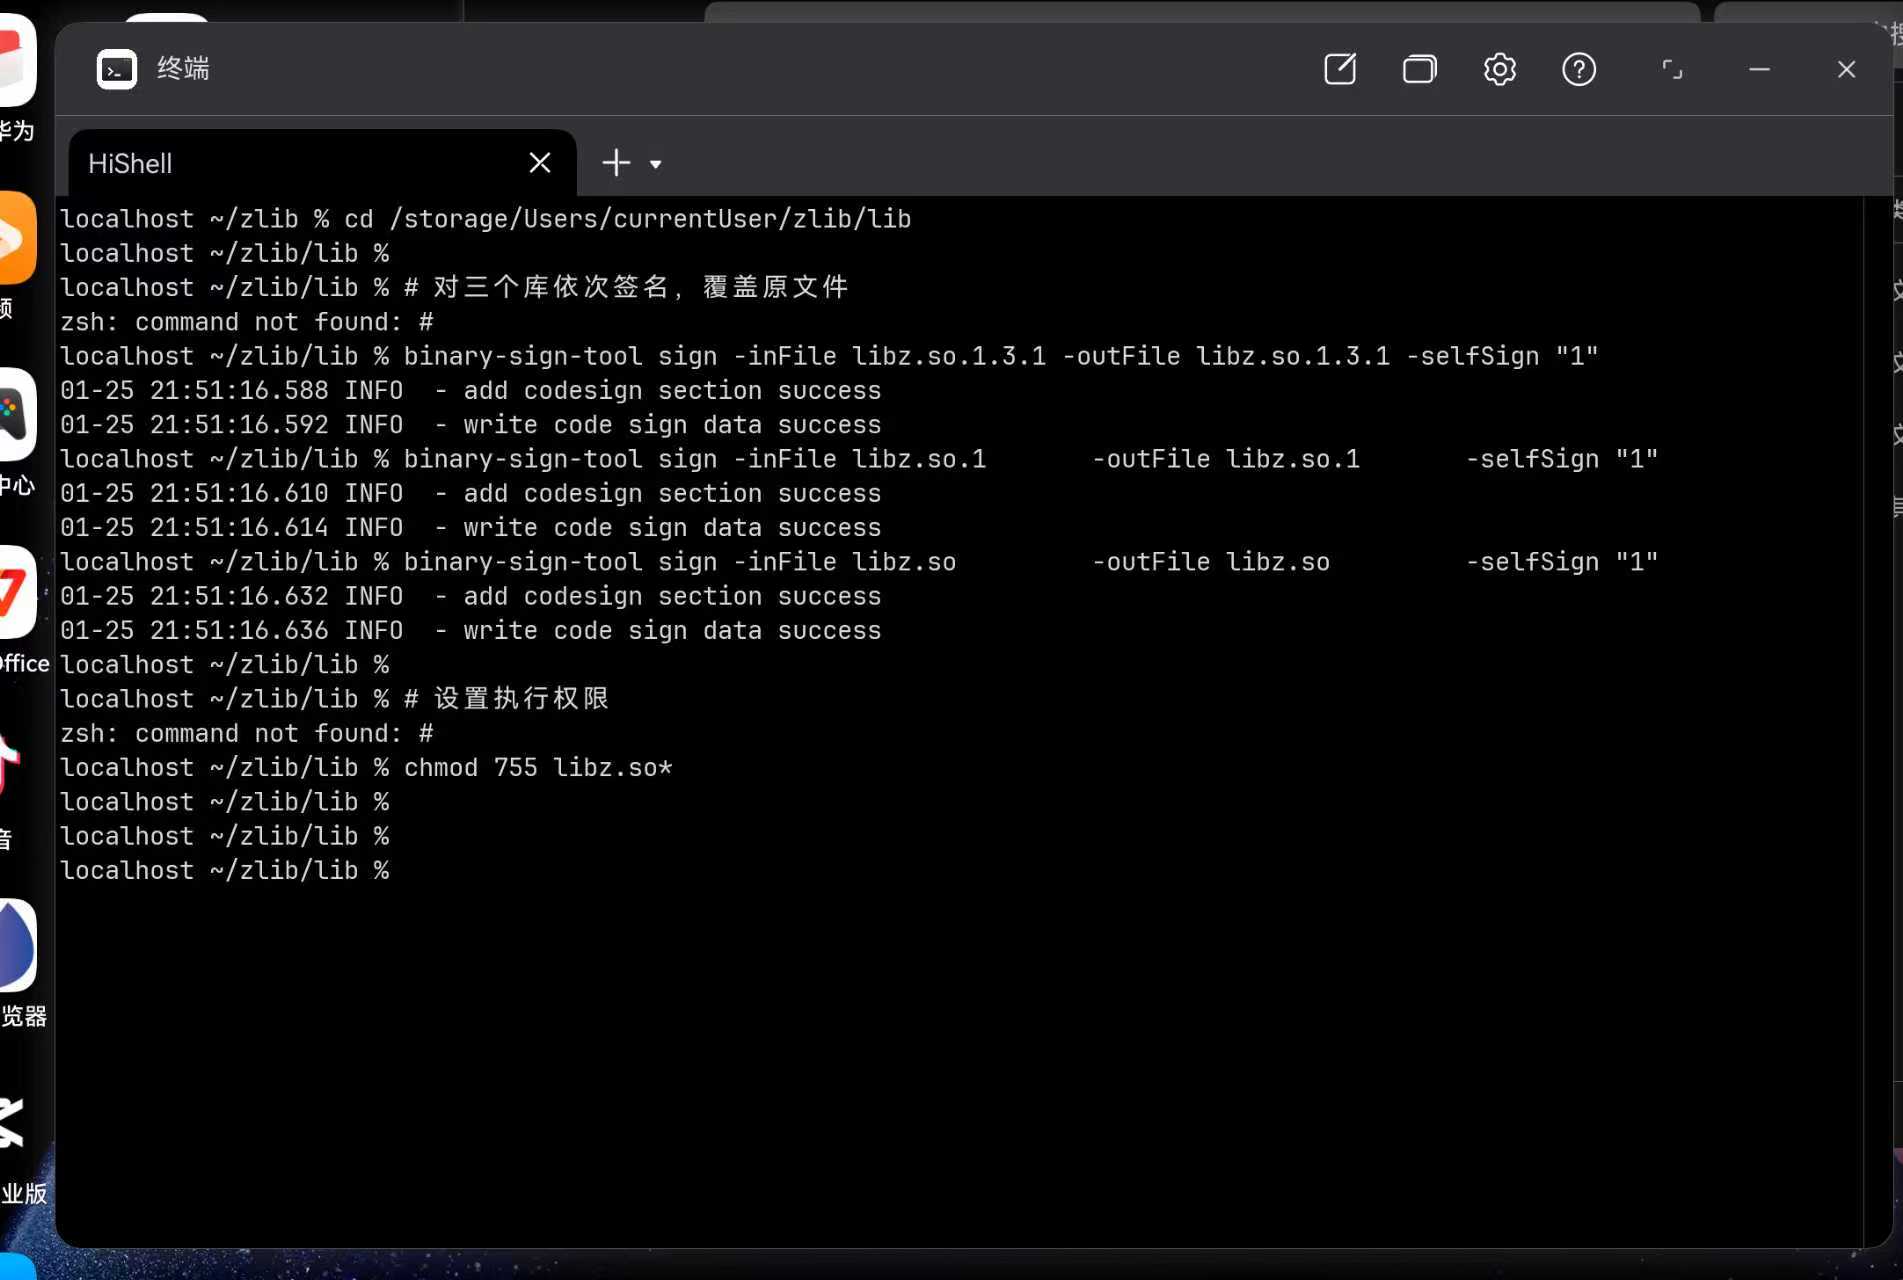Image resolution: width=1903 pixels, height=1280 pixels.
Task: Close the terminal window
Action: (1846, 69)
